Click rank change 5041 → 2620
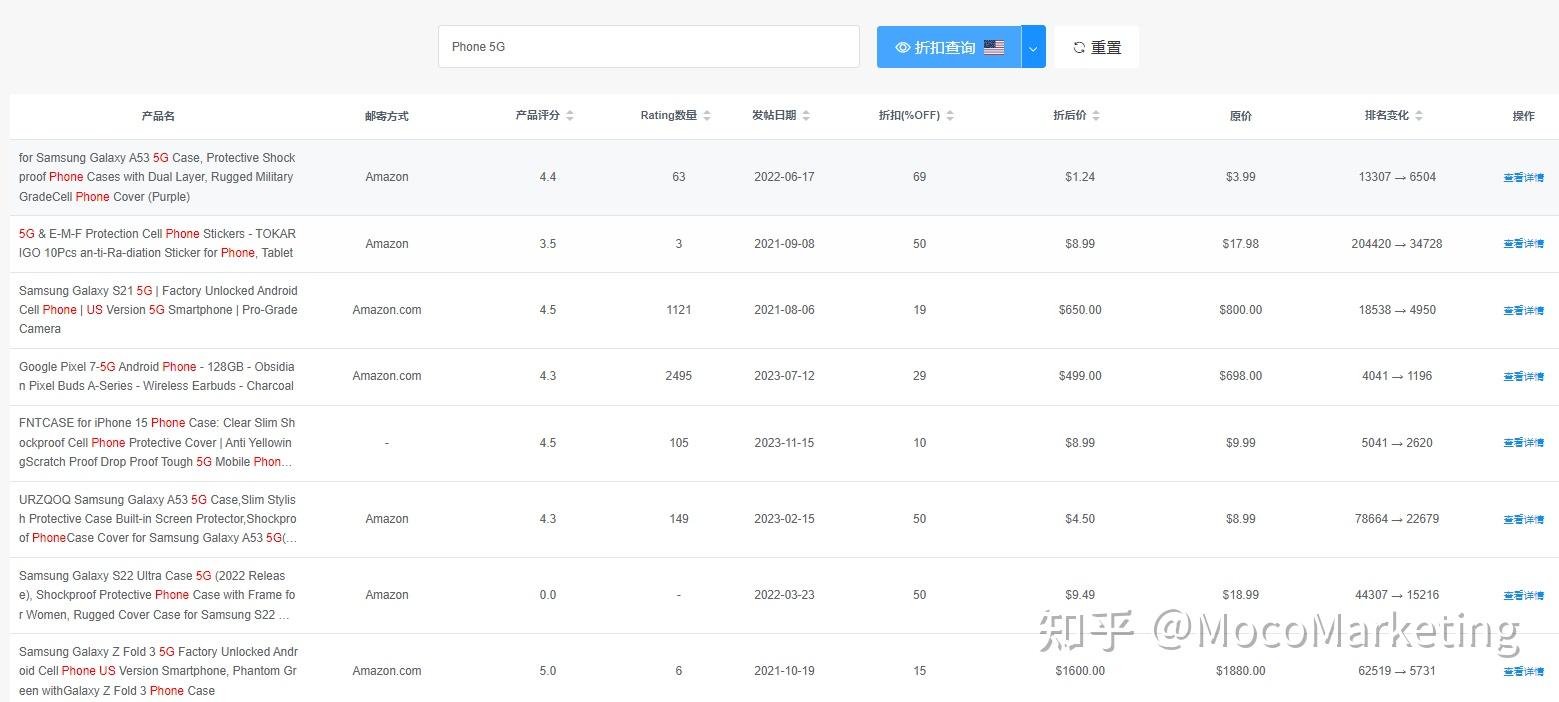1559x702 pixels. [x=1397, y=443]
